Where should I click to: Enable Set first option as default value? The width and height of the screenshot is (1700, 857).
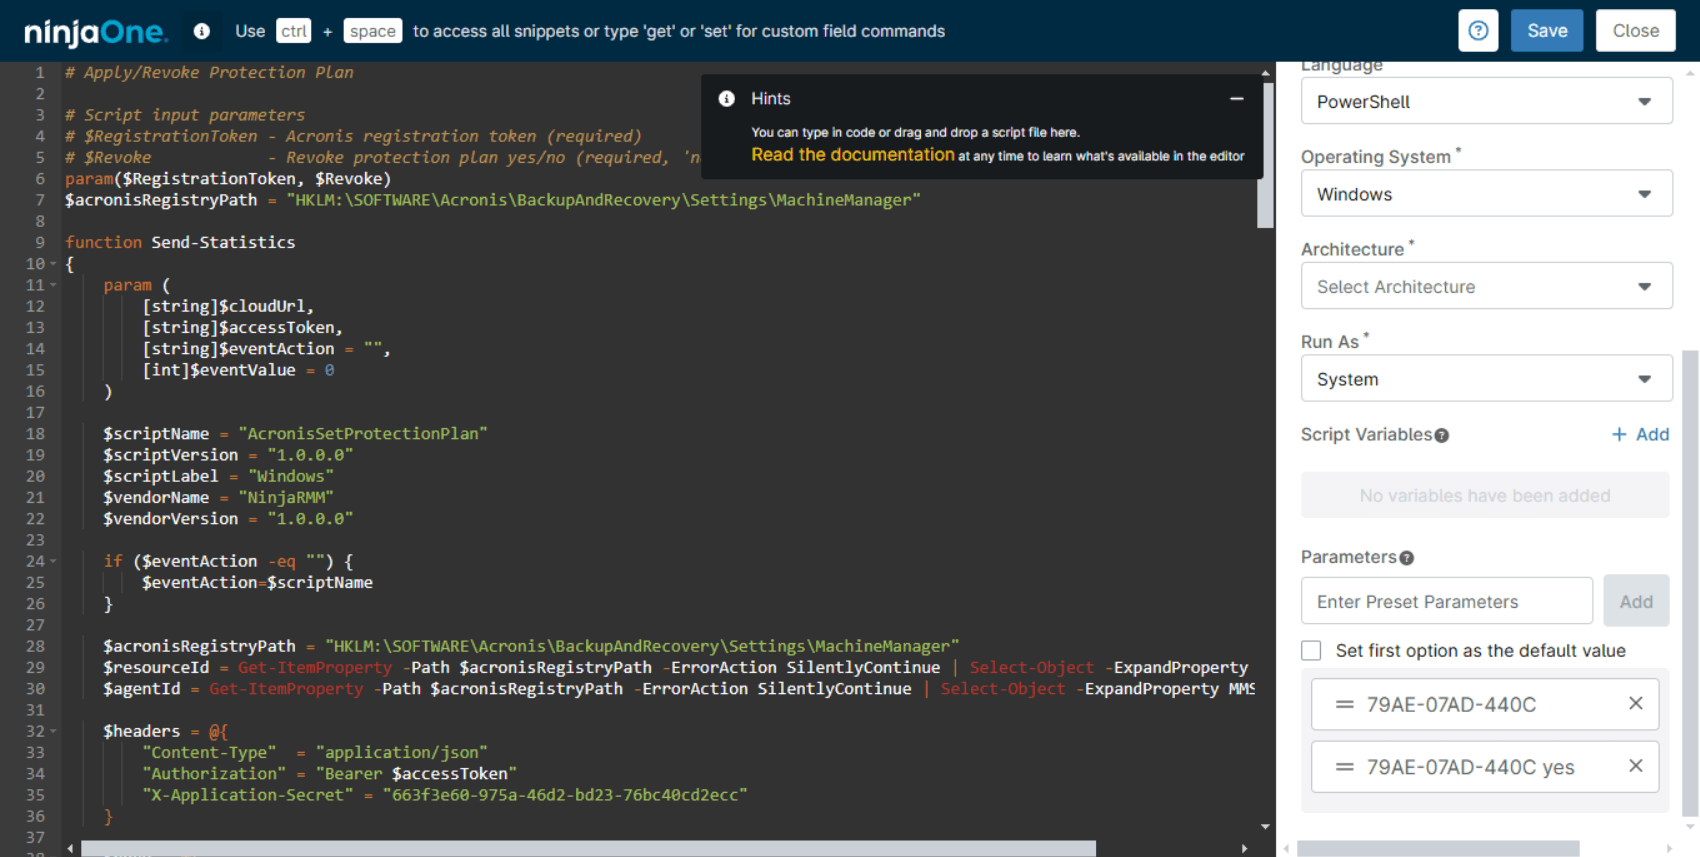[x=1311, y=650]
